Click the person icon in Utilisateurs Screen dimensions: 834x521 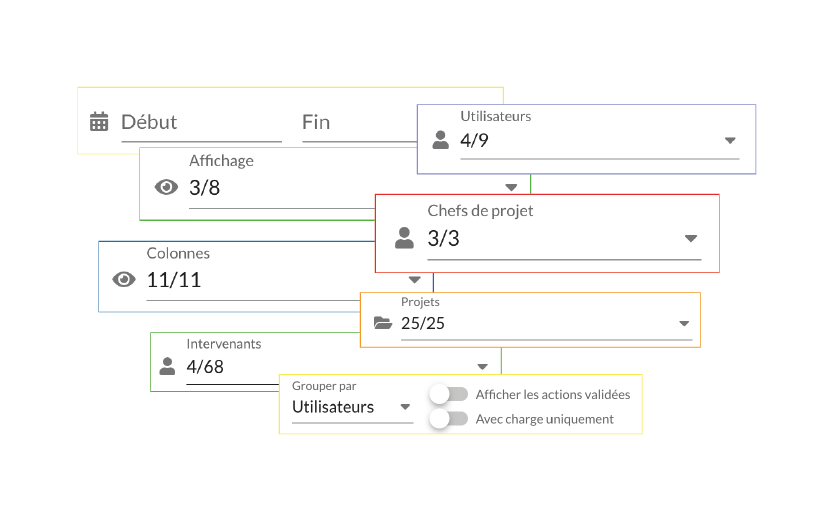coord(440,140)
